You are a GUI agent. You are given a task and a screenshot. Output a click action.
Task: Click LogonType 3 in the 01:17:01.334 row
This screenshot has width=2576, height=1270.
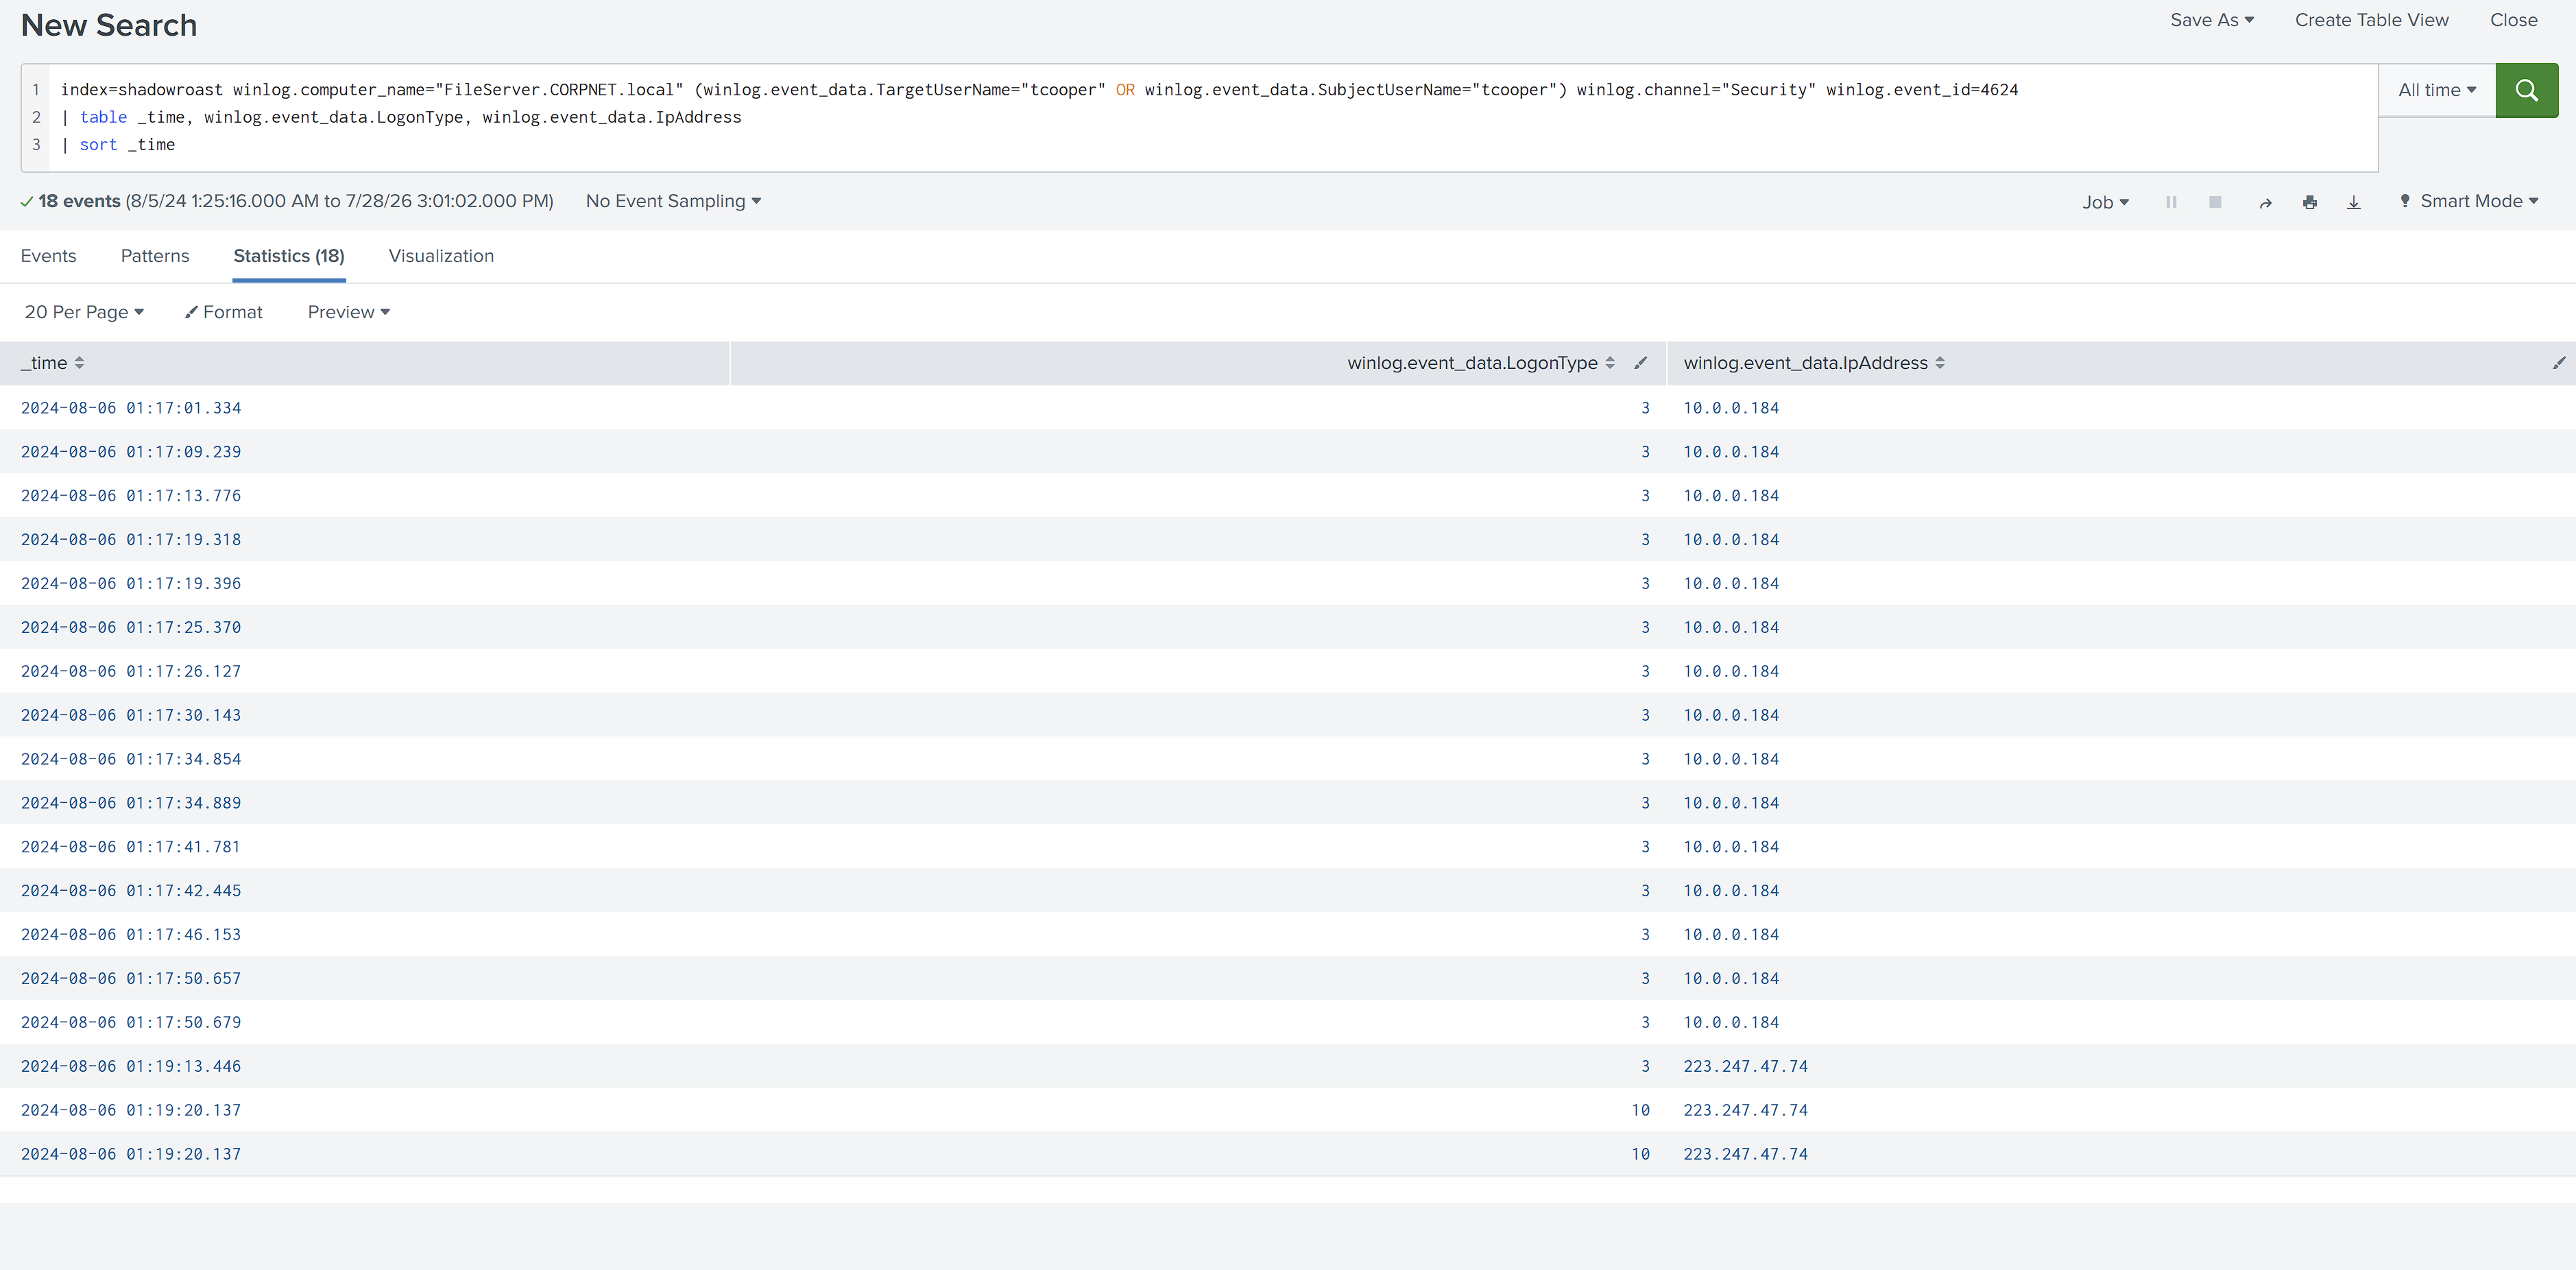1645,408
